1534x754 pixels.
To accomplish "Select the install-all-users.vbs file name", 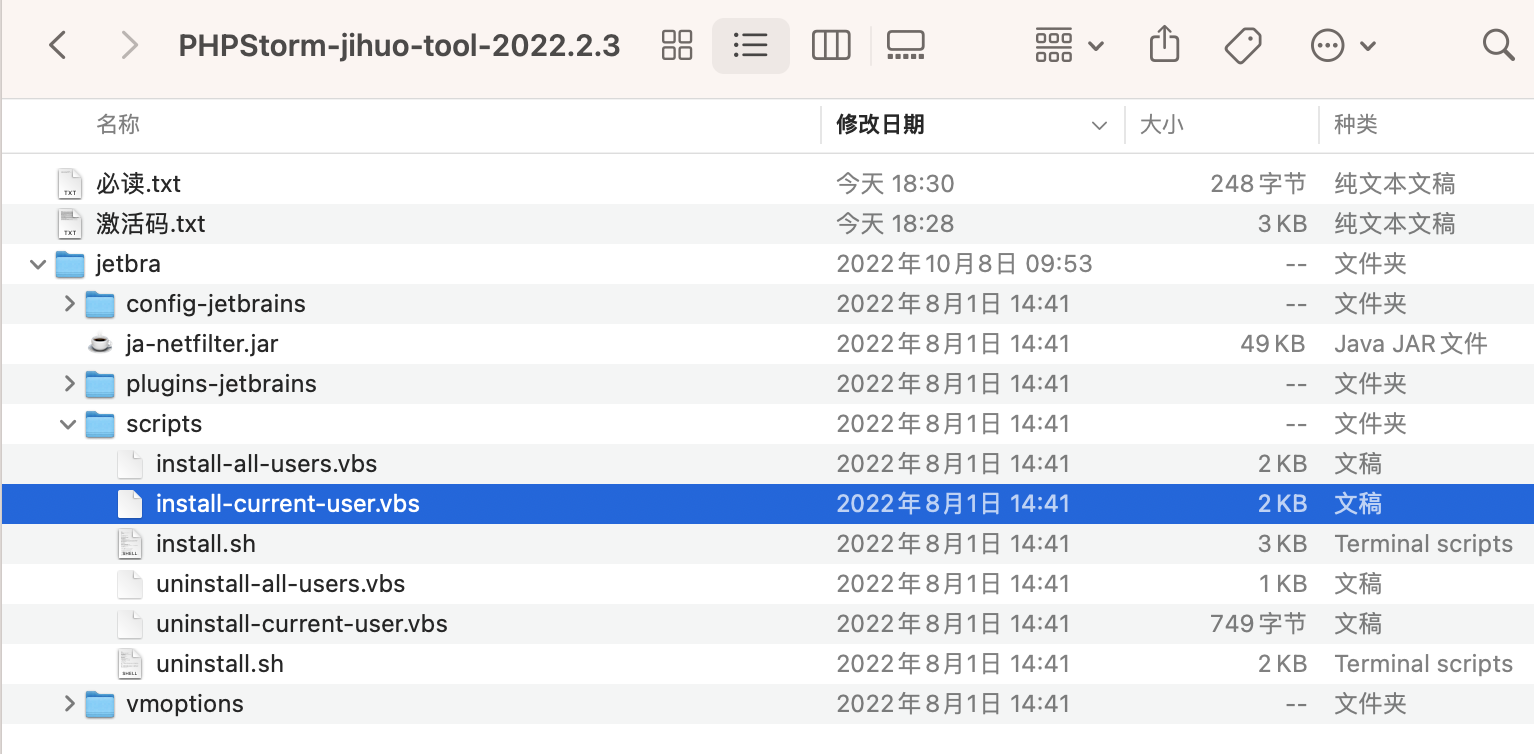I will click(x=267, y=464).
